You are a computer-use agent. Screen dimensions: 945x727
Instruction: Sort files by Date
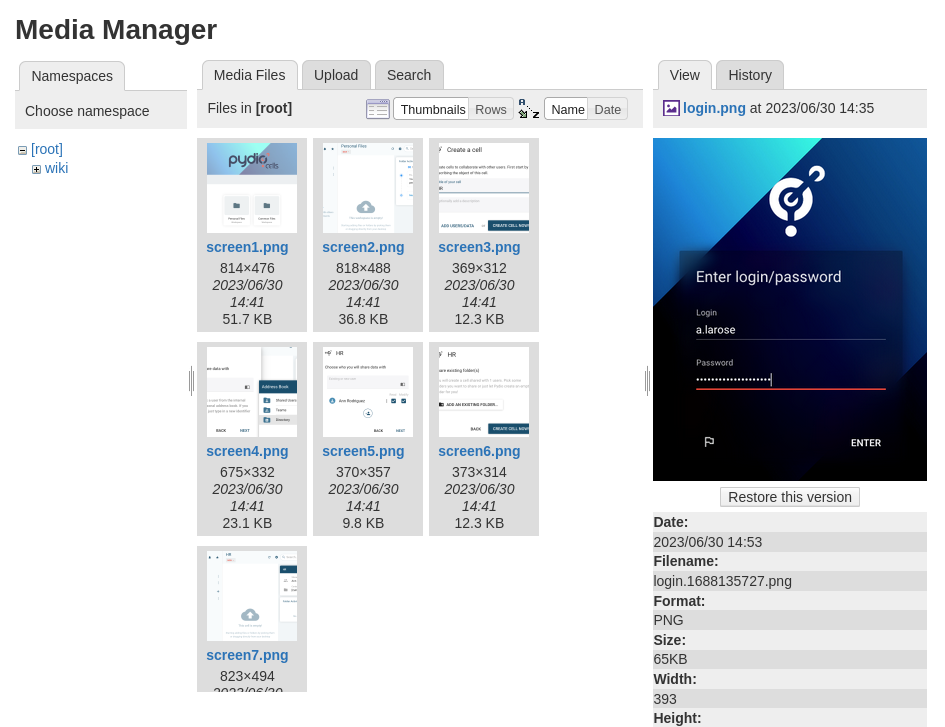click(x=607, y=109)
